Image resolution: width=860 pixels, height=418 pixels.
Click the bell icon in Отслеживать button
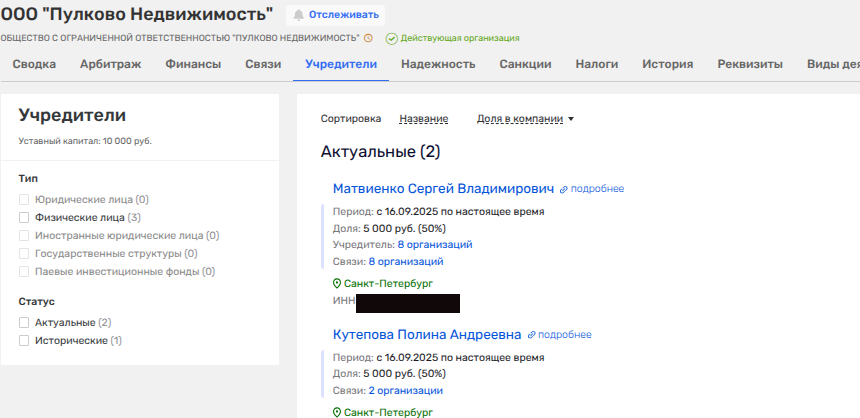299,15
